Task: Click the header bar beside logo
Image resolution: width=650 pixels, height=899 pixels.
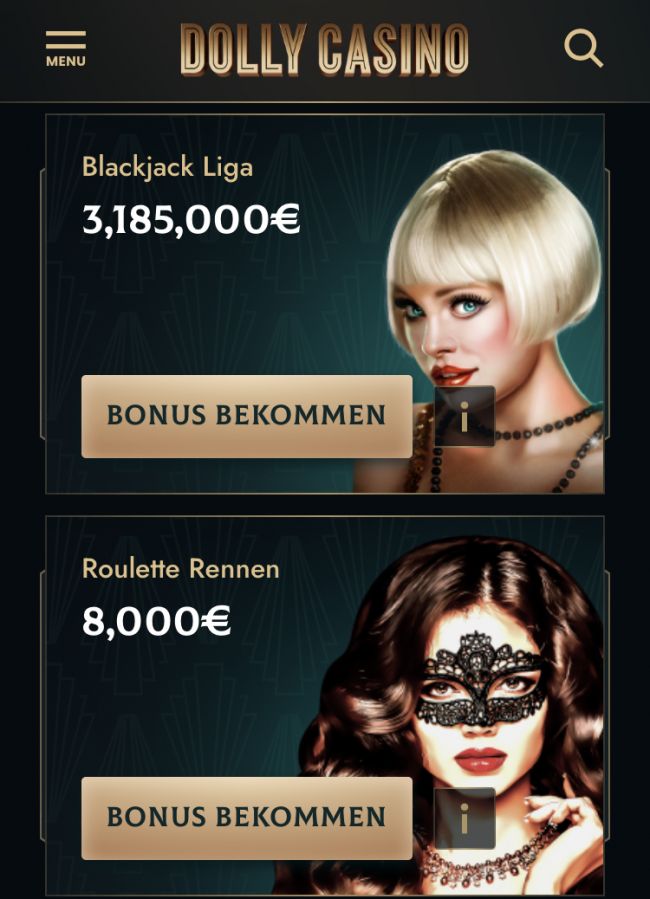Action: point(132,50)
